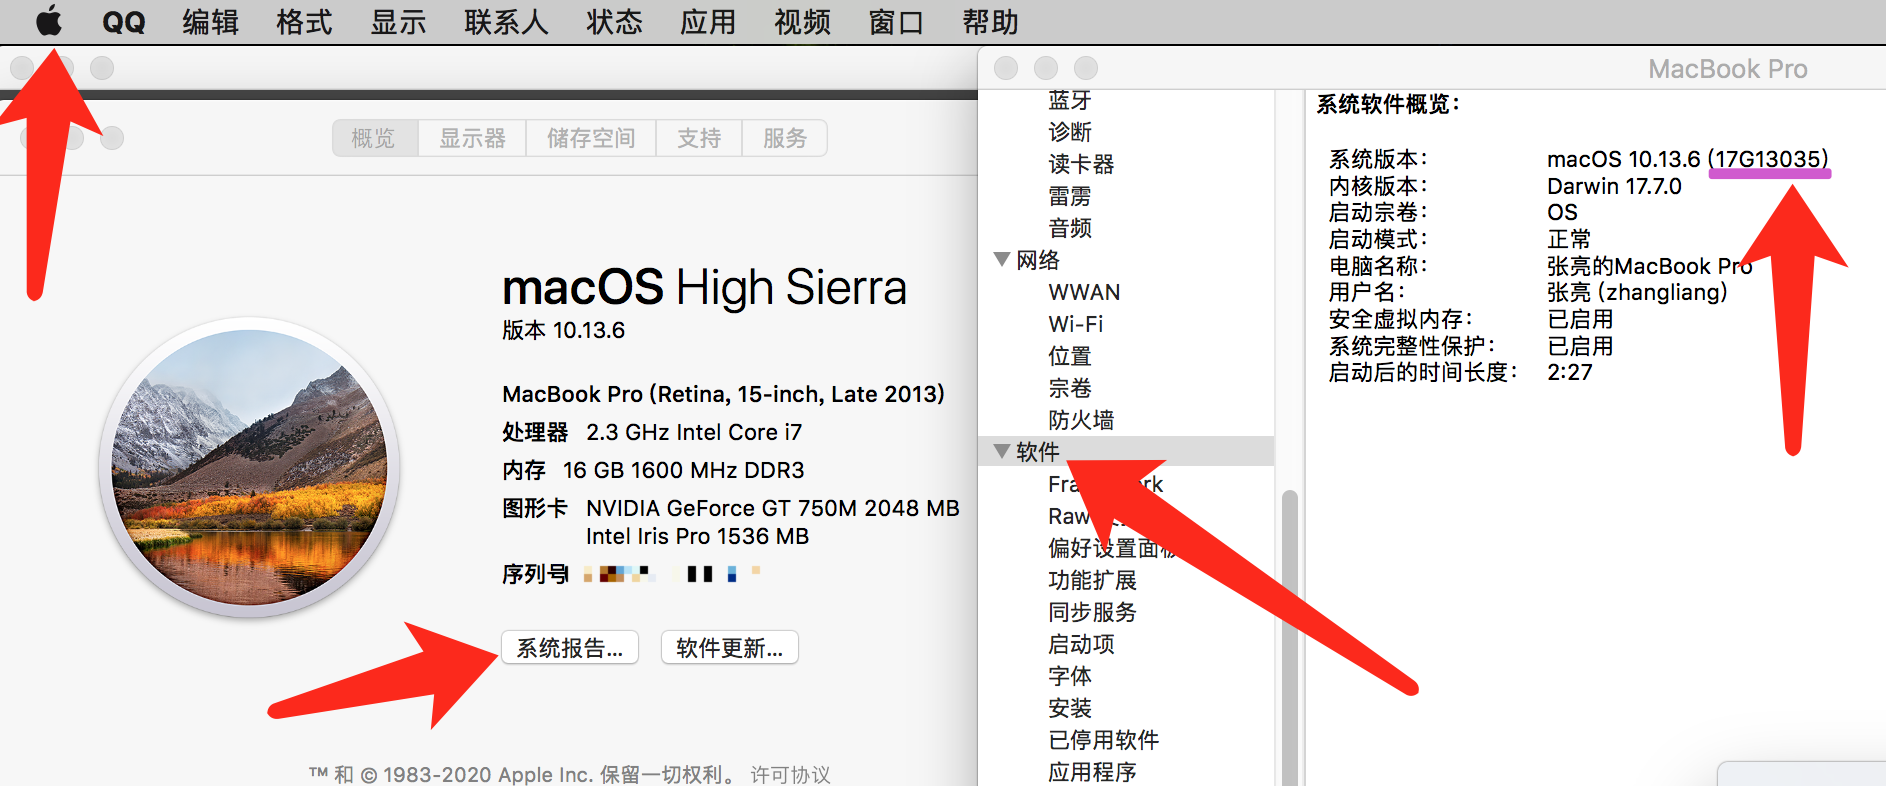This screenshot has width=1886, height=786.
Task: Open the 联系人 menu
Action: click(x=507, y=22)
